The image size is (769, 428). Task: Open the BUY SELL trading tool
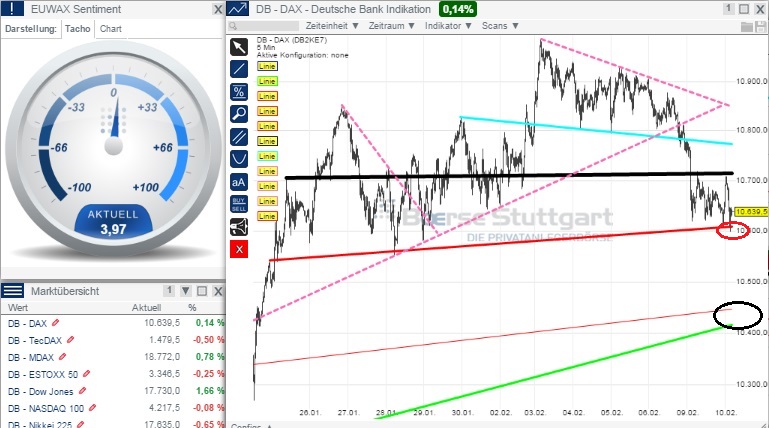[239, 204]
